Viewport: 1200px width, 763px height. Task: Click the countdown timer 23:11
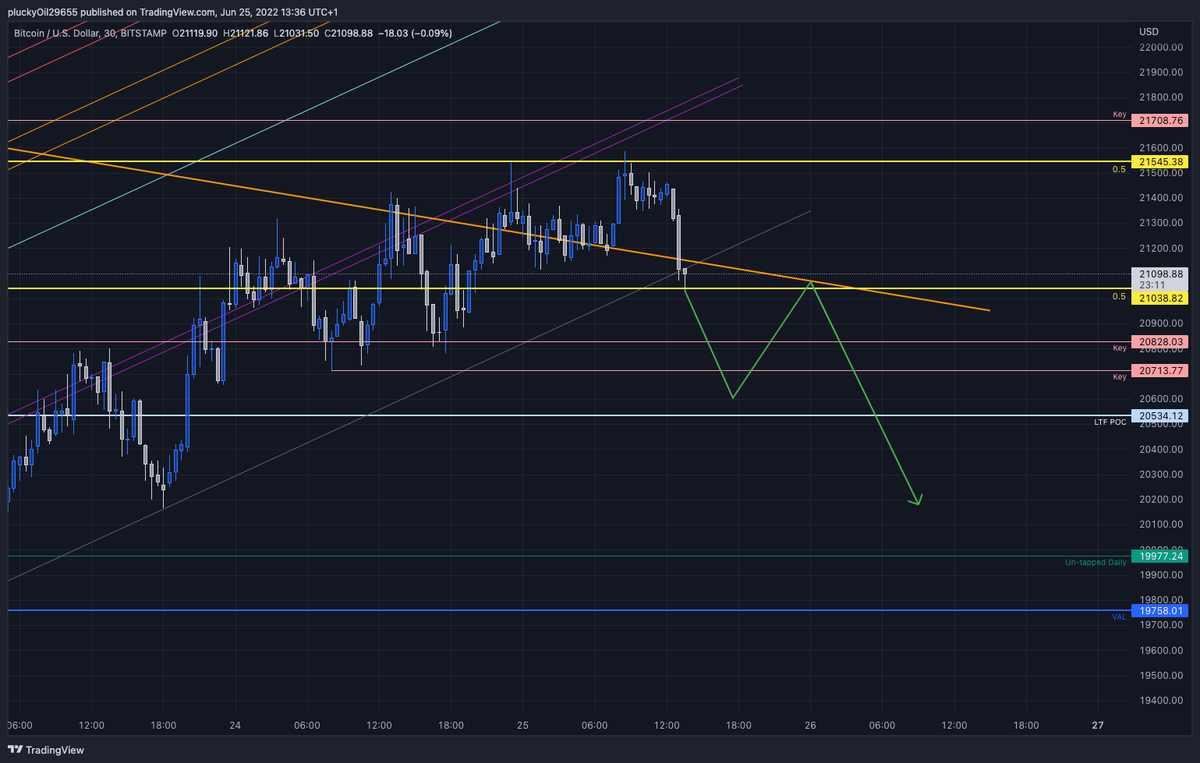1152,284
